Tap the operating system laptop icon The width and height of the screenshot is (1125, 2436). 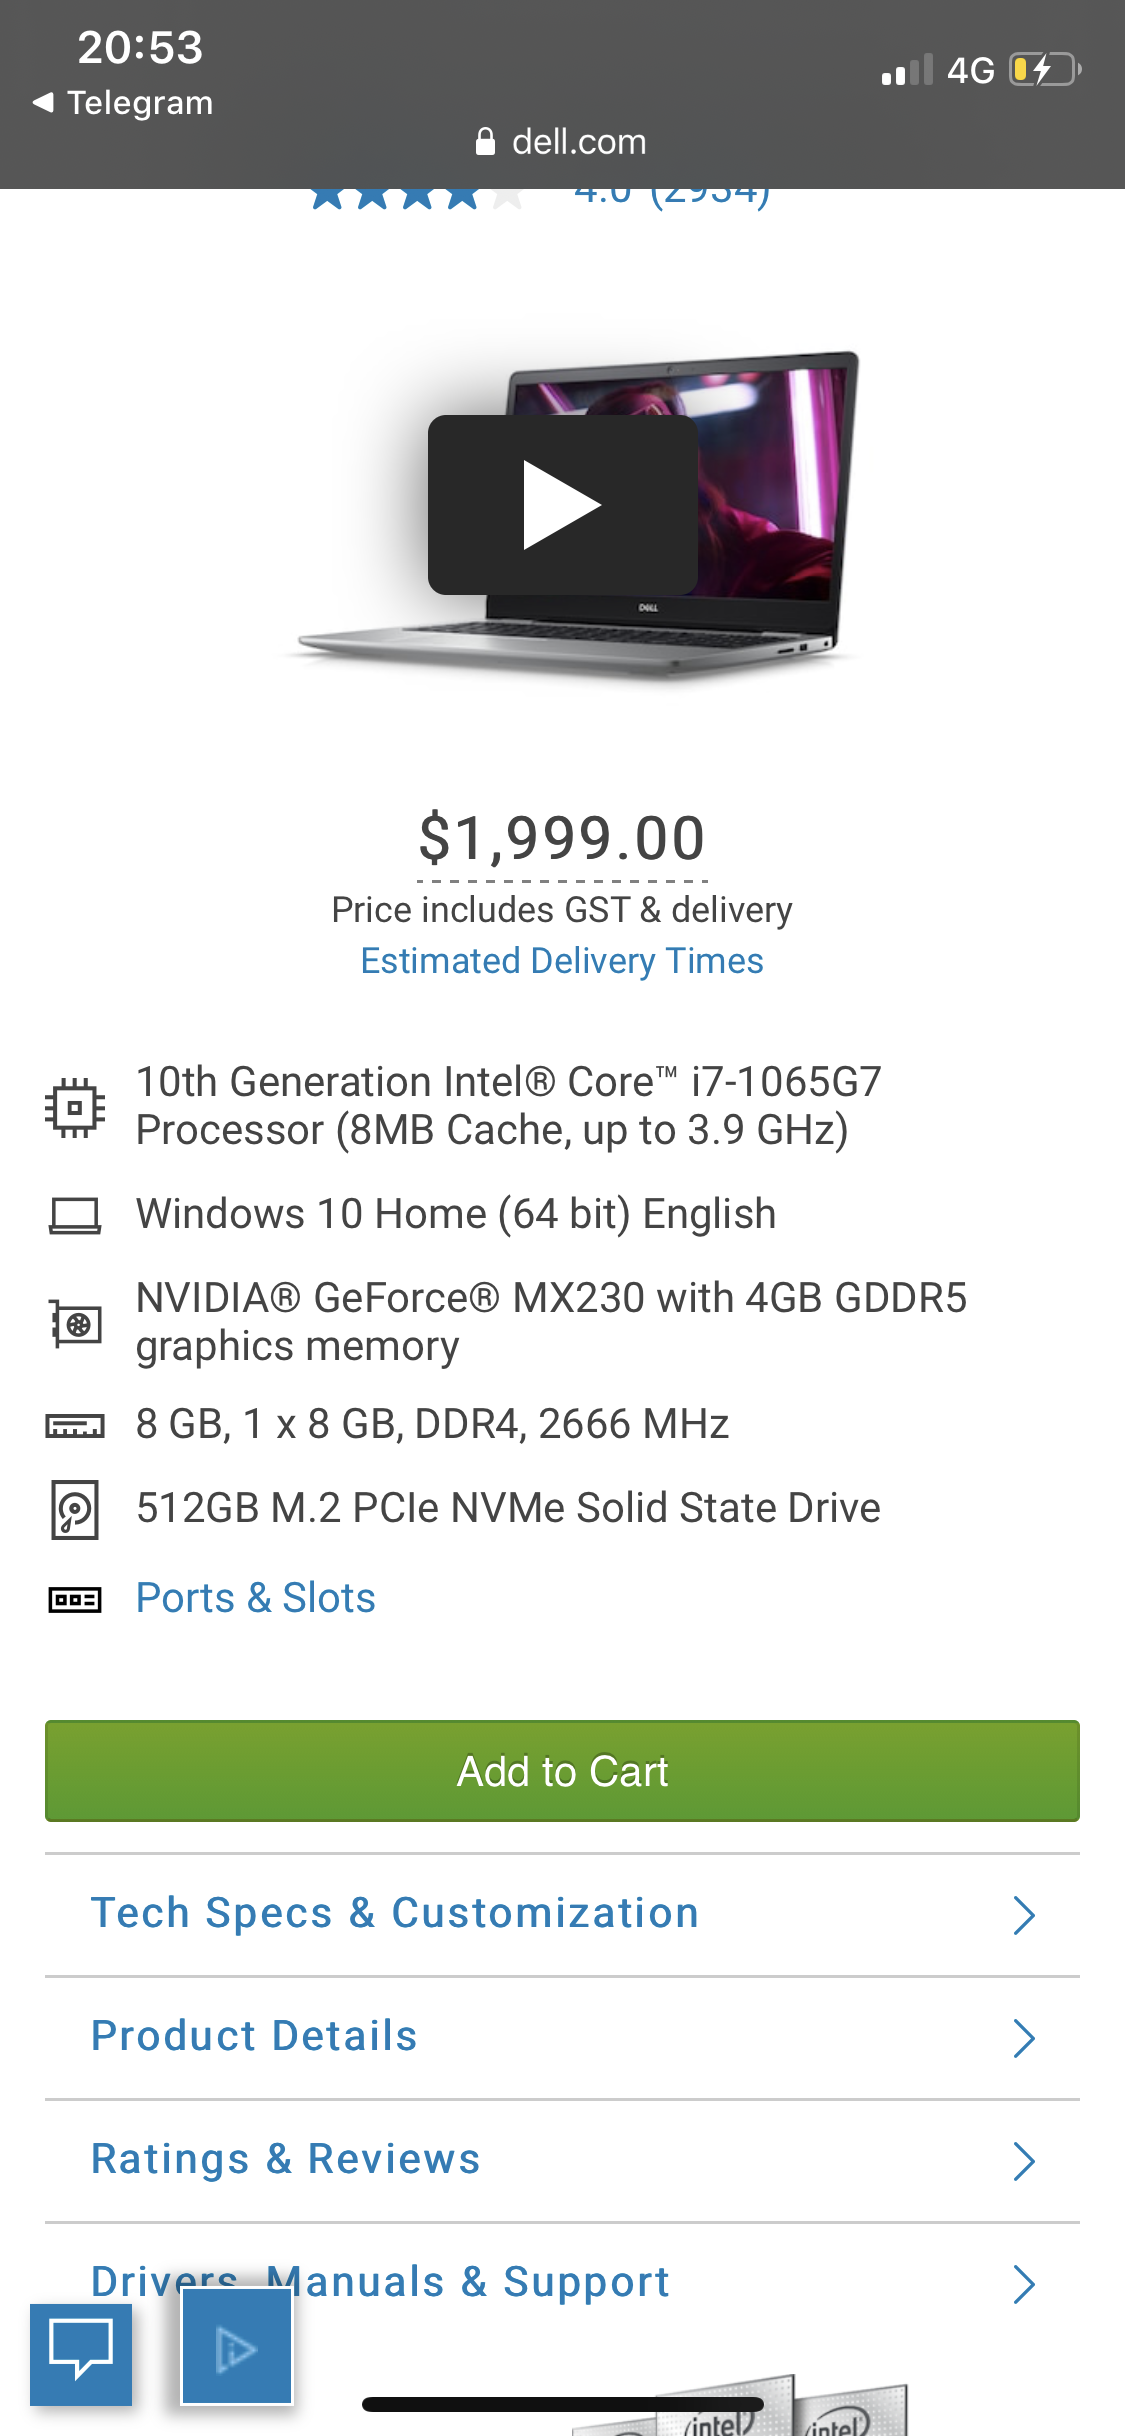(x=75, y=1216)
